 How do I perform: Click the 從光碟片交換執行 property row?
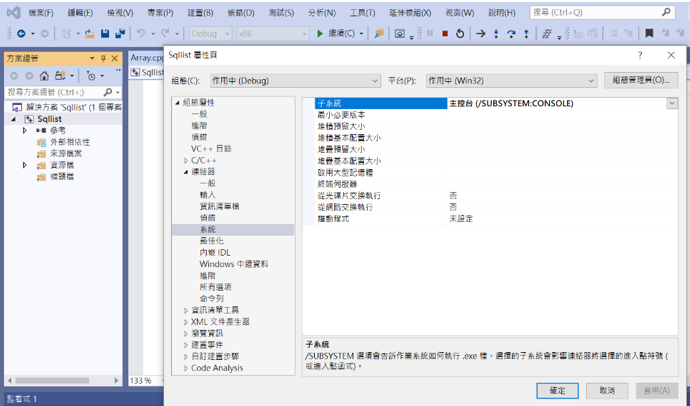click(496, 195)
